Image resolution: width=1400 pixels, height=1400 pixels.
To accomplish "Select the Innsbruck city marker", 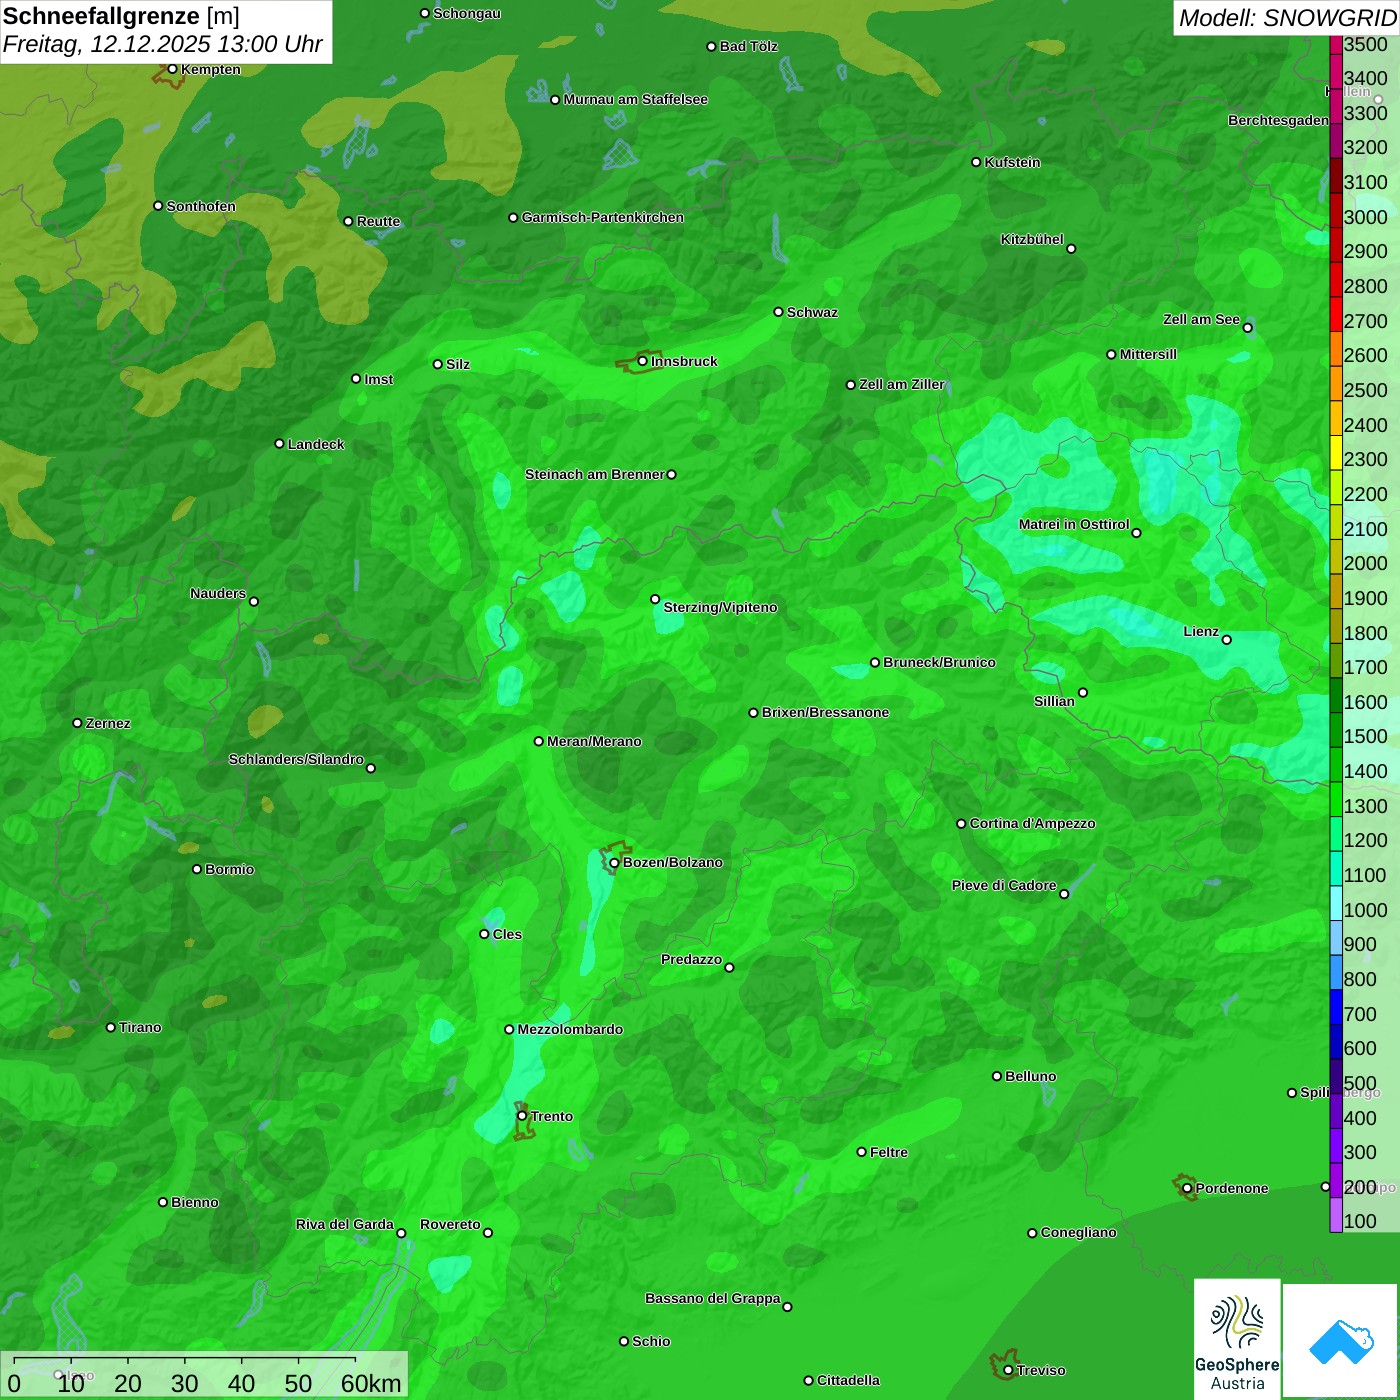I will 642,361.
